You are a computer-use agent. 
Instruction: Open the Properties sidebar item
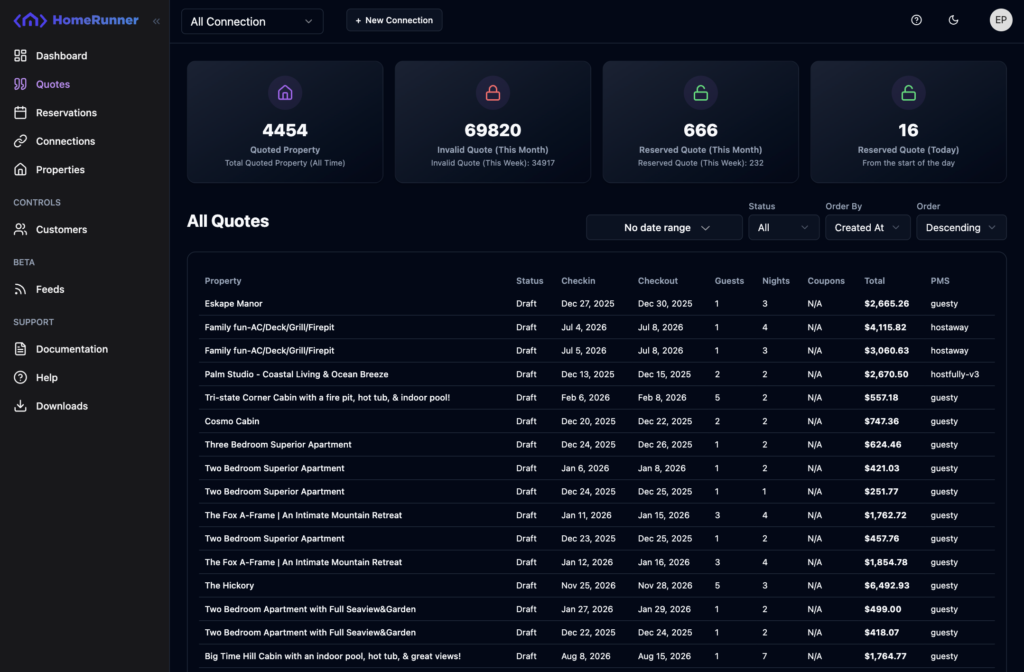[60, 170]
